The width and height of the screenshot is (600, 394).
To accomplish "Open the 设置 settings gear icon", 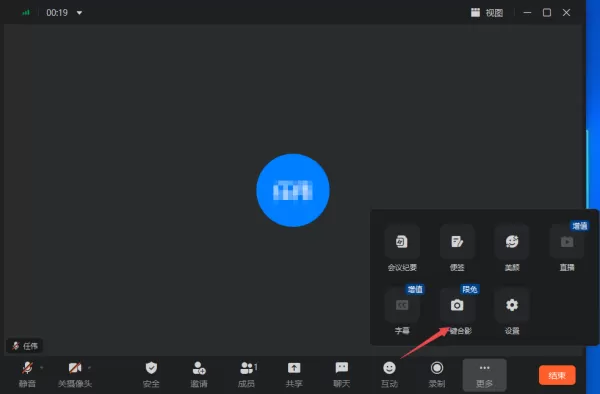I will (x=512, y=305).
